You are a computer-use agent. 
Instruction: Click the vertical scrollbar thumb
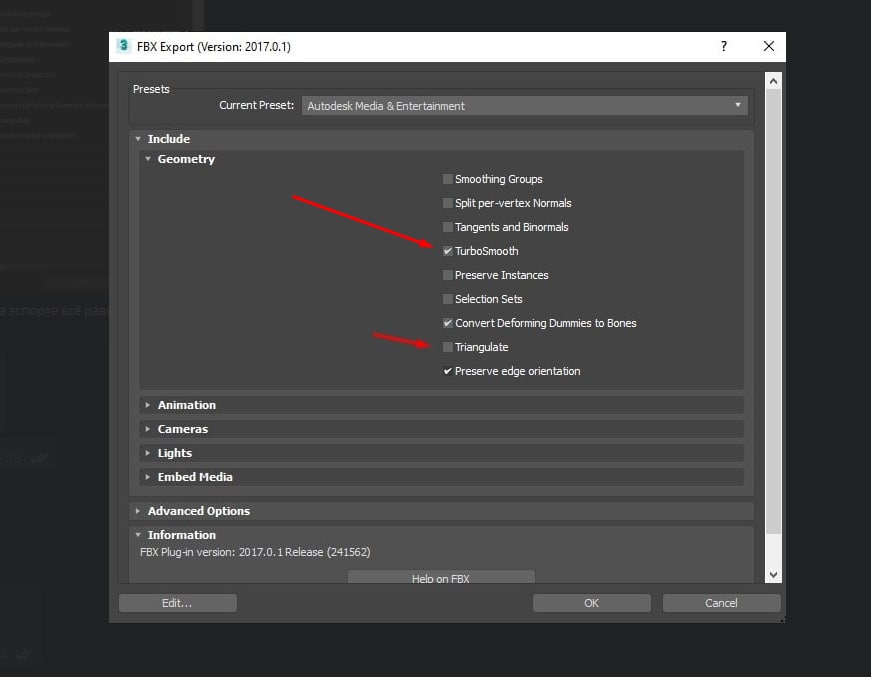773,311
